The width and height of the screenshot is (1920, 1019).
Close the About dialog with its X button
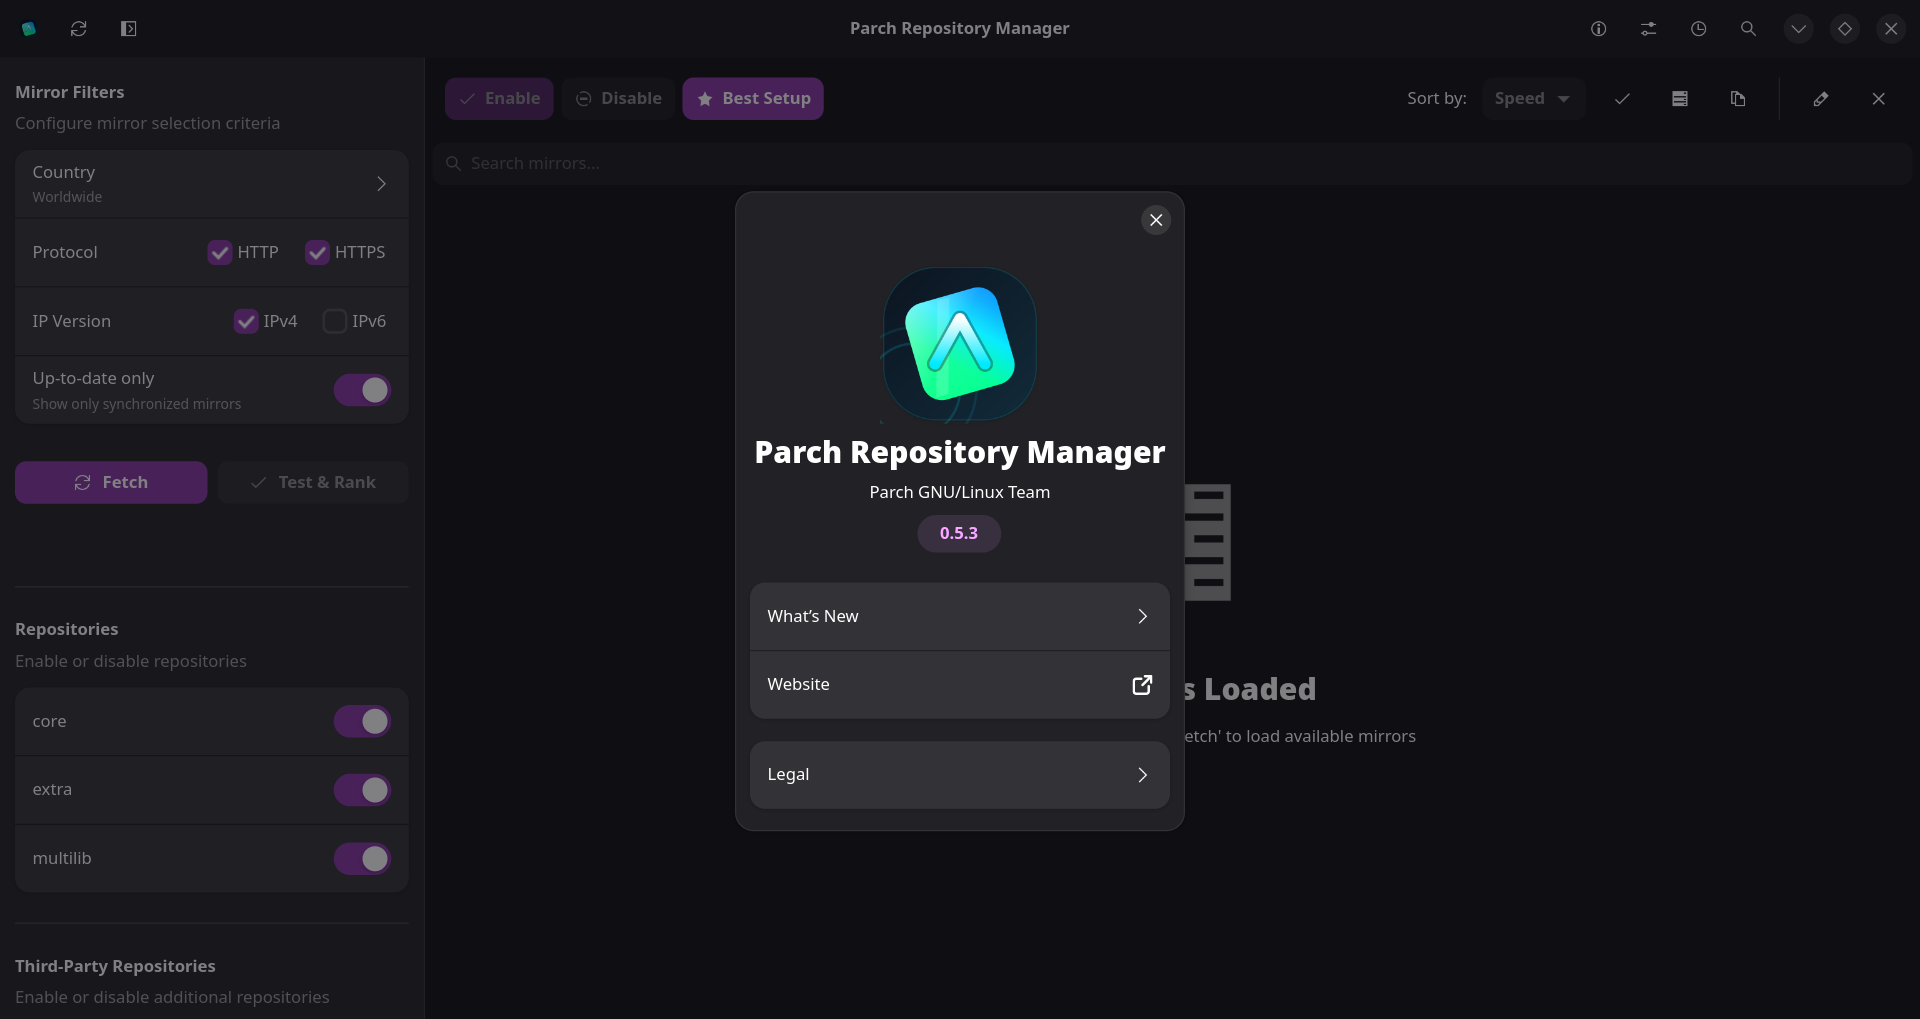point(1156,220)
